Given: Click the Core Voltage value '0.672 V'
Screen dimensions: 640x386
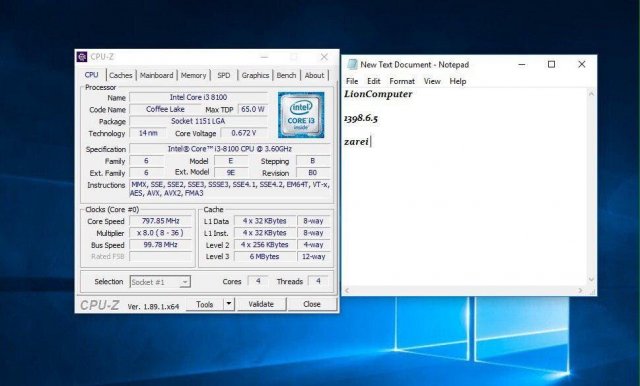Looking at the screenshot, I should pyautogui.click(x=244, y=133).
